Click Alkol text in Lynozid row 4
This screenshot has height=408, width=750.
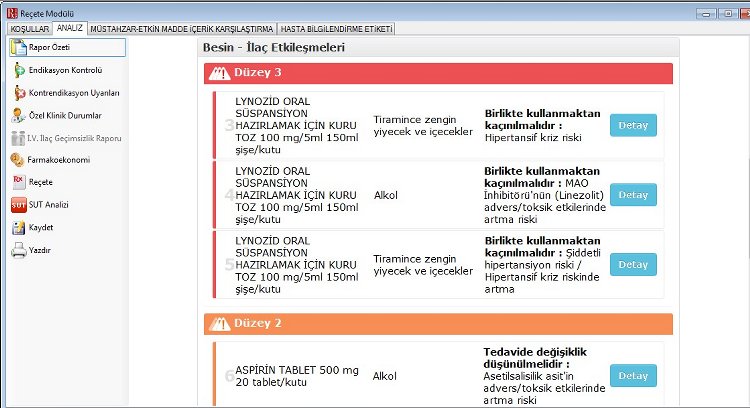point(386,195)
